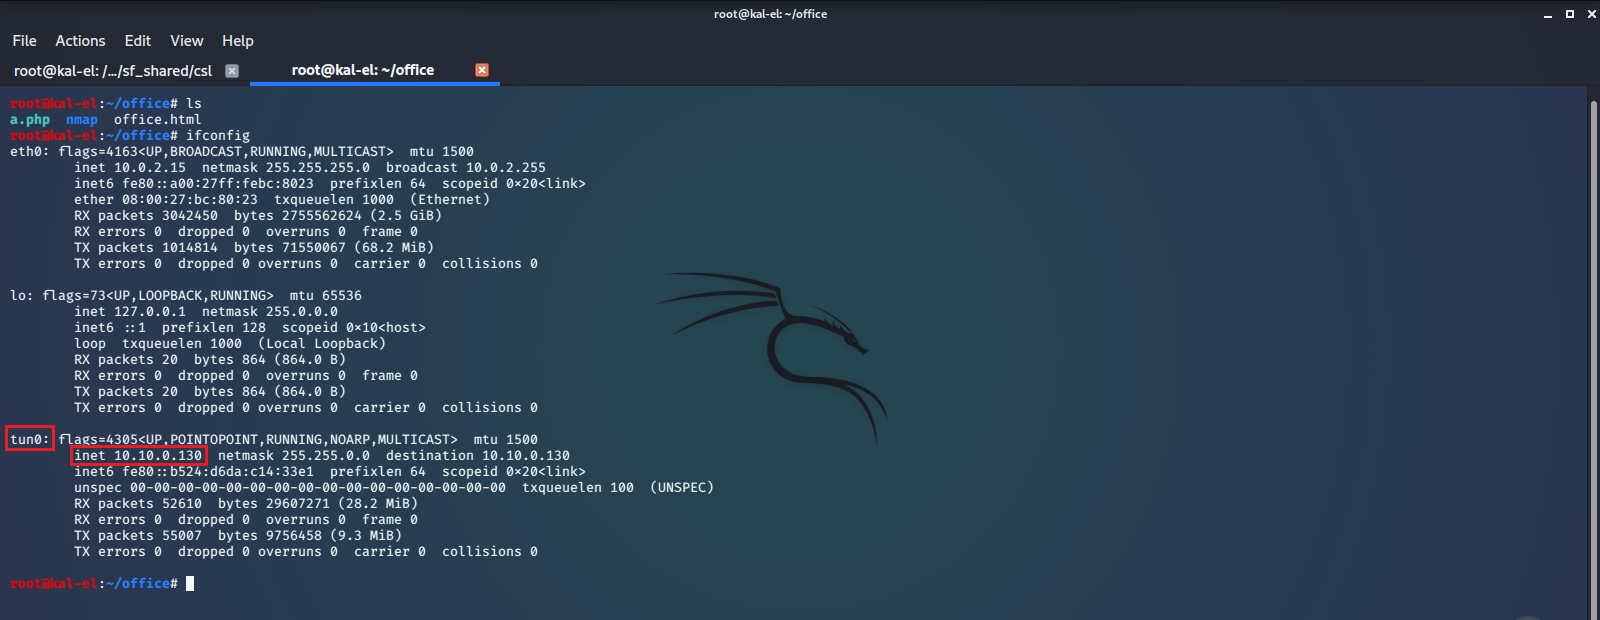Image resolution: width=1600 pixels, height=620 pixels.
Task: Click the eth0: interface label
Action: [x=30, y=152]
